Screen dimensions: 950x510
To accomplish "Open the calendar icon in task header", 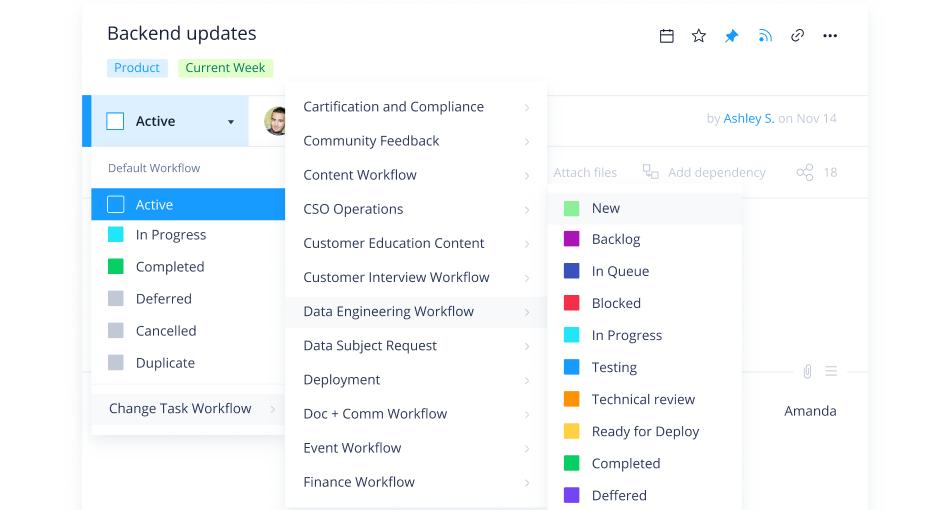I will click(x=667, y=36).
